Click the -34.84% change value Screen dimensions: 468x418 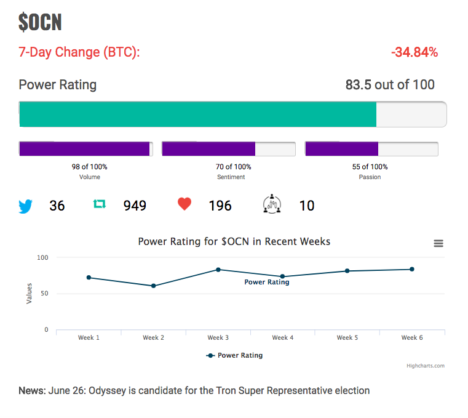(x=414, y=52)
